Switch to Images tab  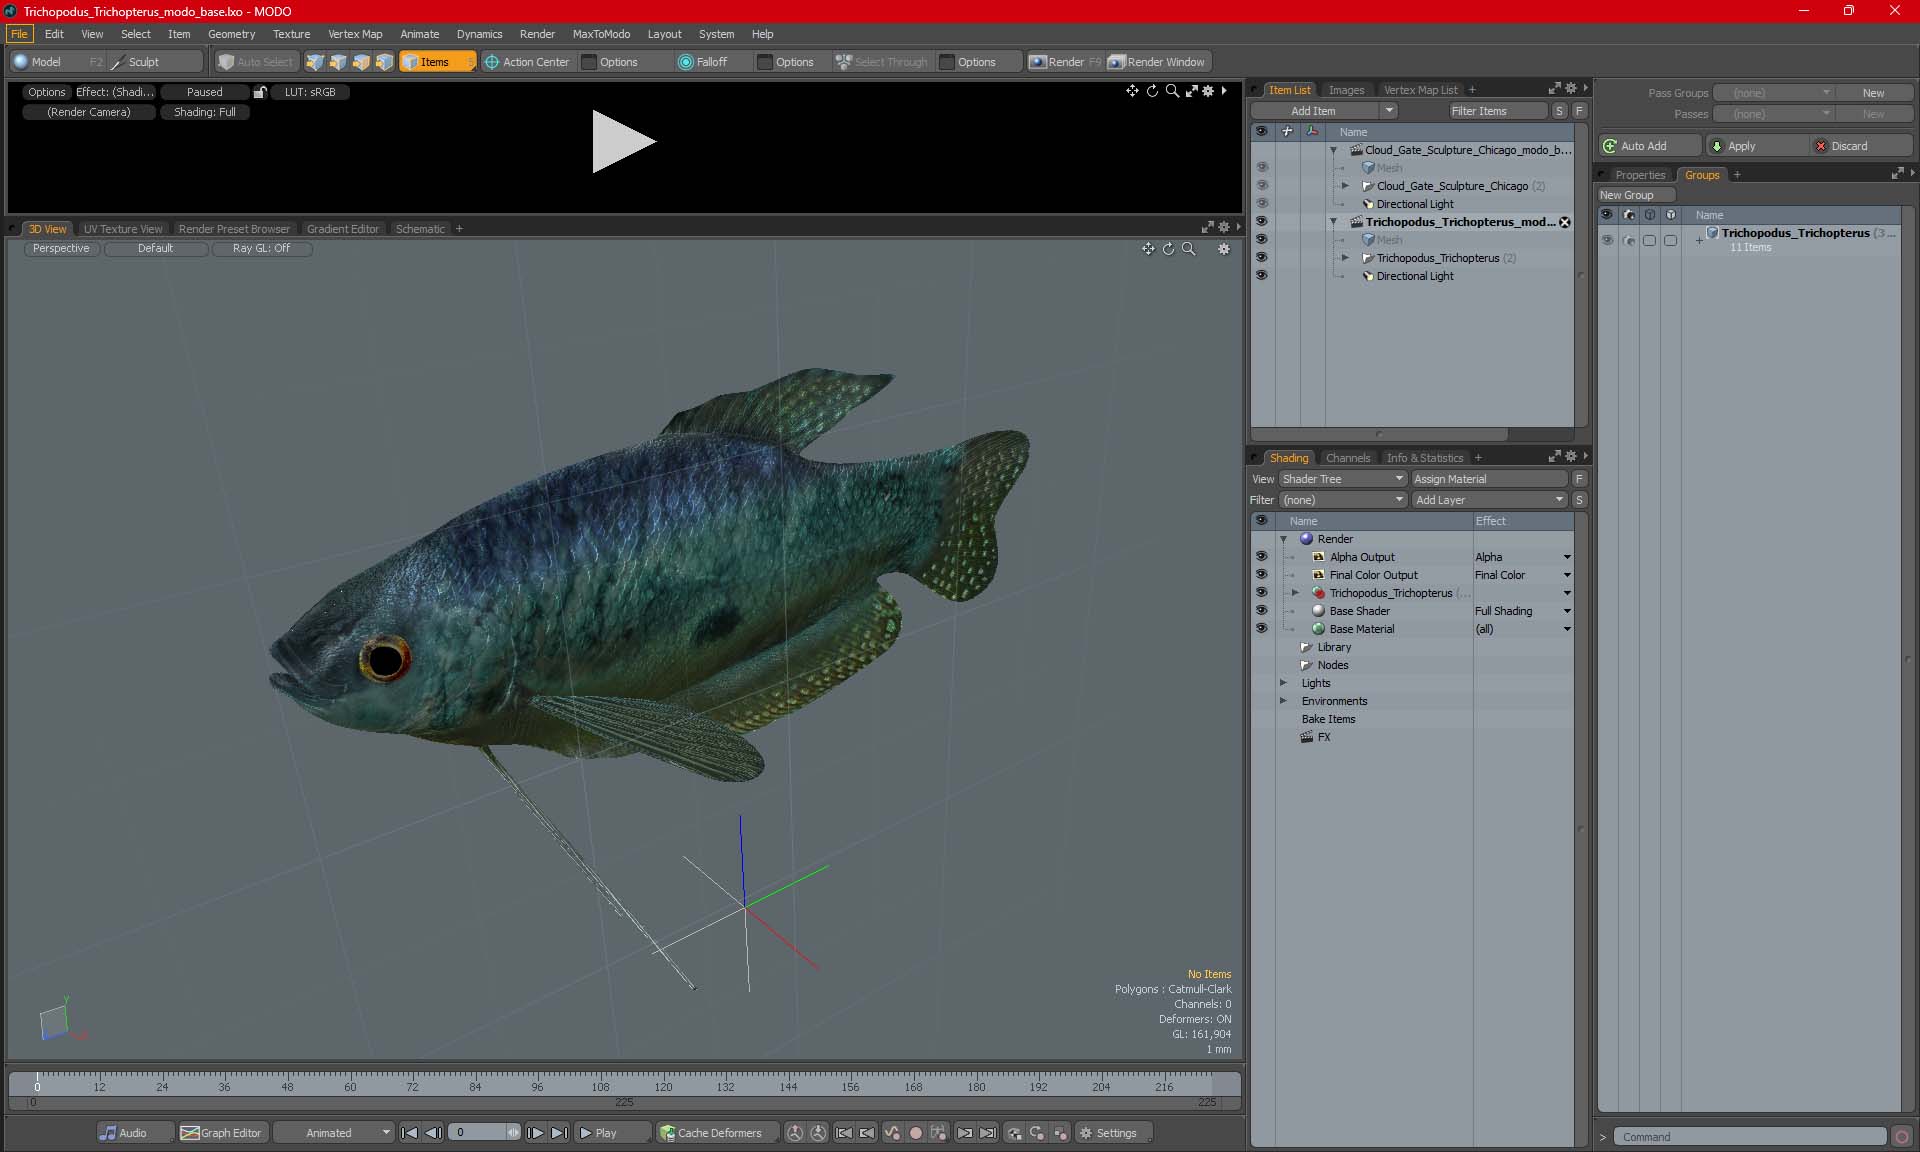[1346, 90]
